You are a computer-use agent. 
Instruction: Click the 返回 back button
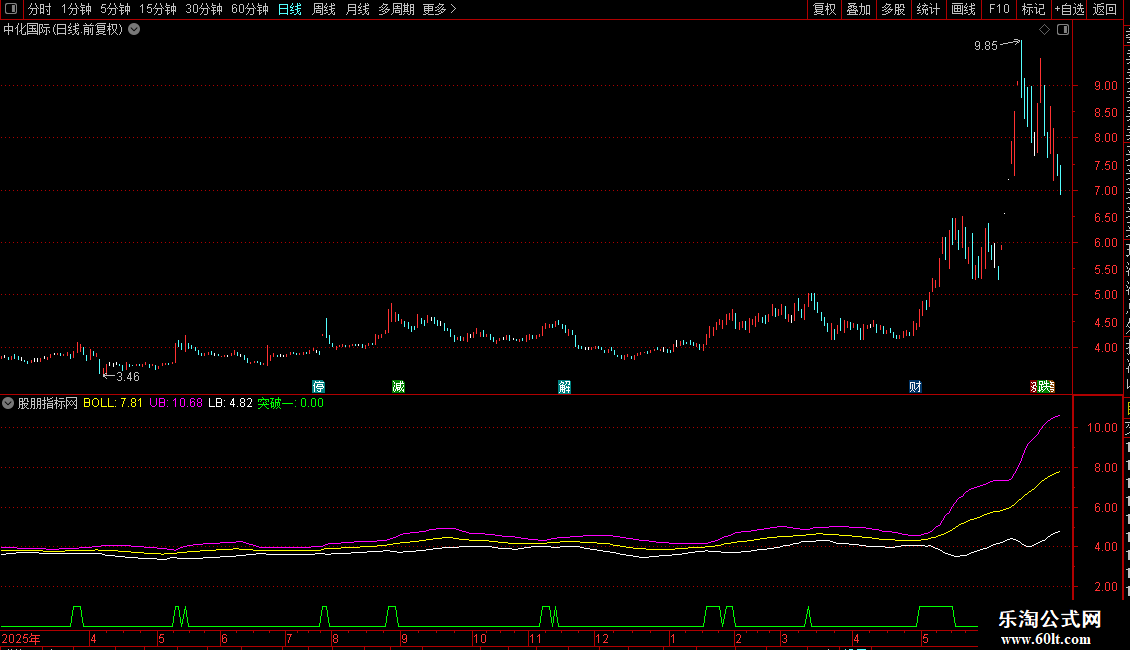[x=1104, y=9]
